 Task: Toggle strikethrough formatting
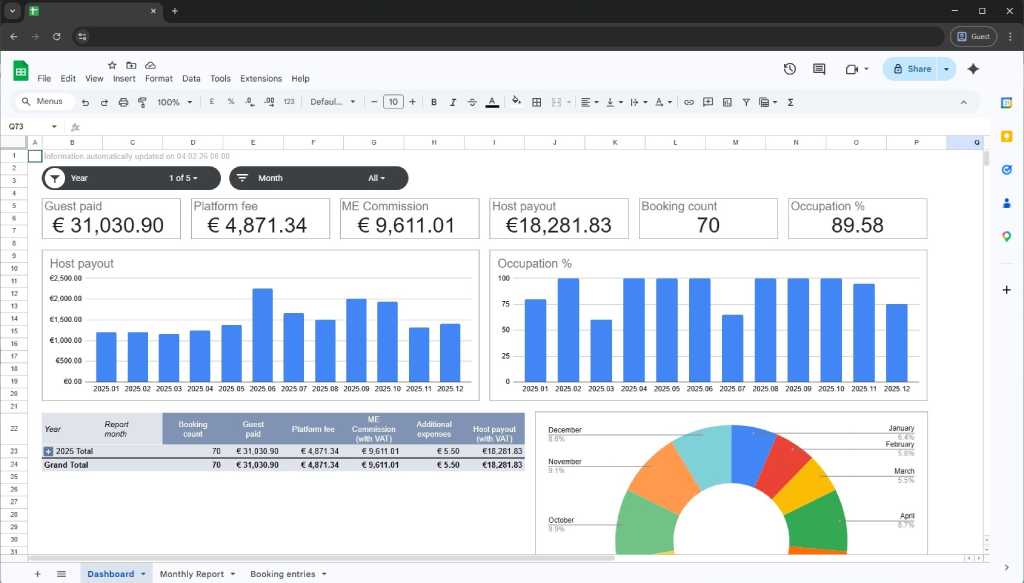(472, 102)
